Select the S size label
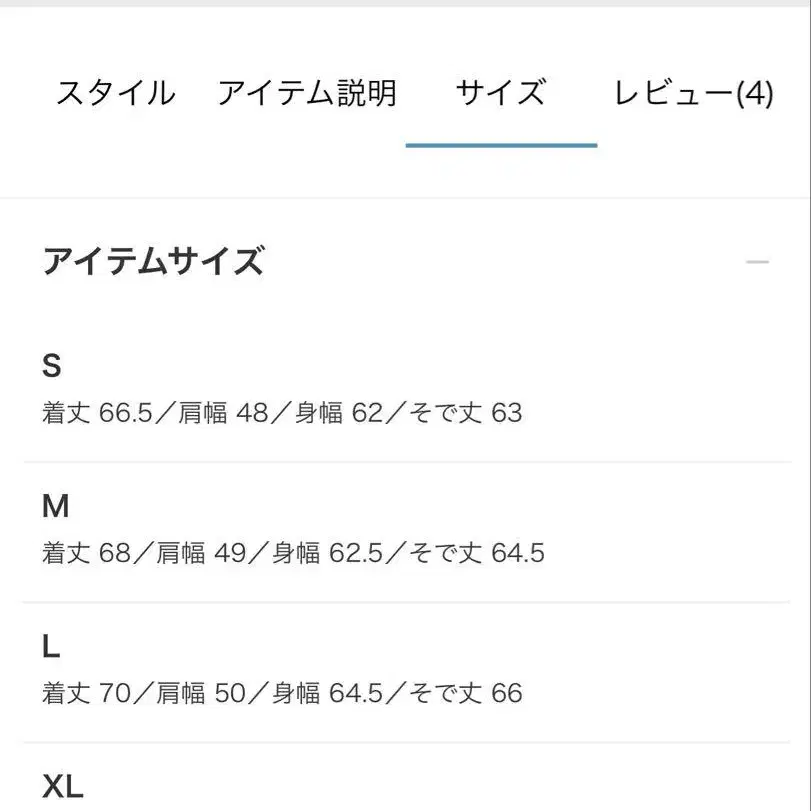The image size is (811, 811). pos(52,366)
